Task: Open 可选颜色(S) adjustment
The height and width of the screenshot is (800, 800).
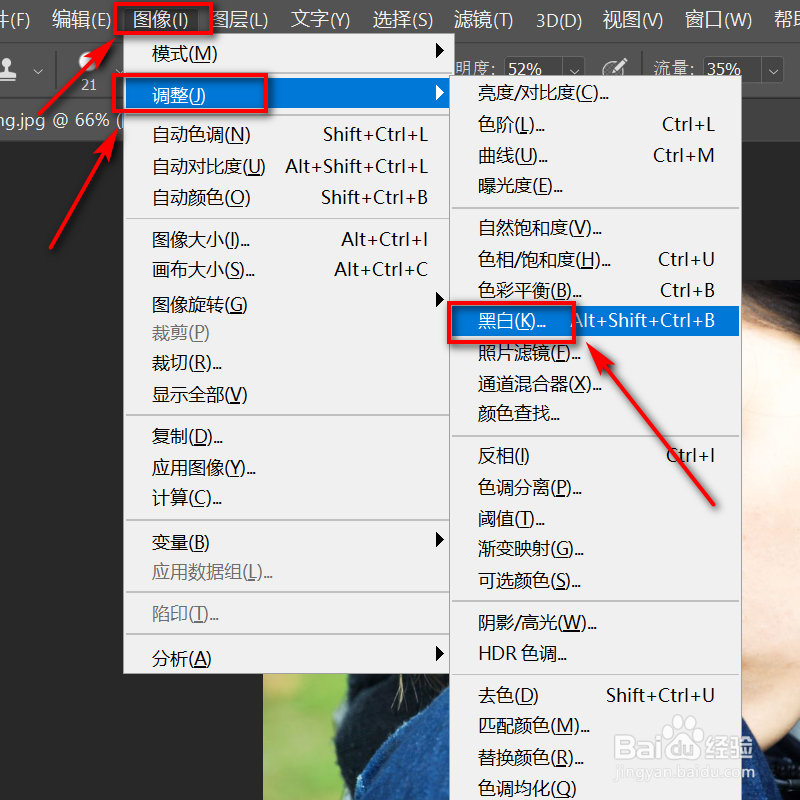Action: click(595, 581)
